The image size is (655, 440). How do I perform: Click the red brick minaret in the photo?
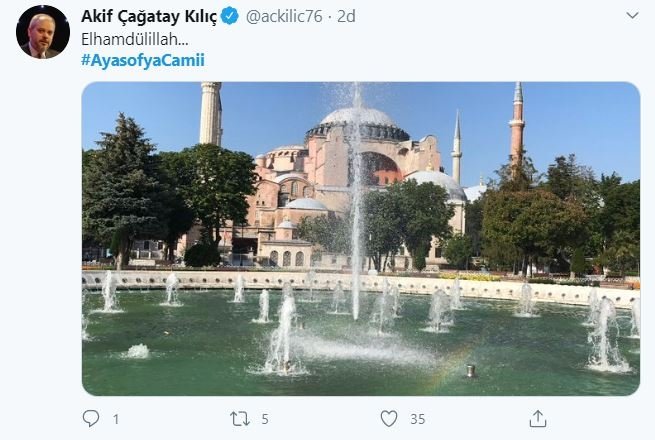[517, 125]
